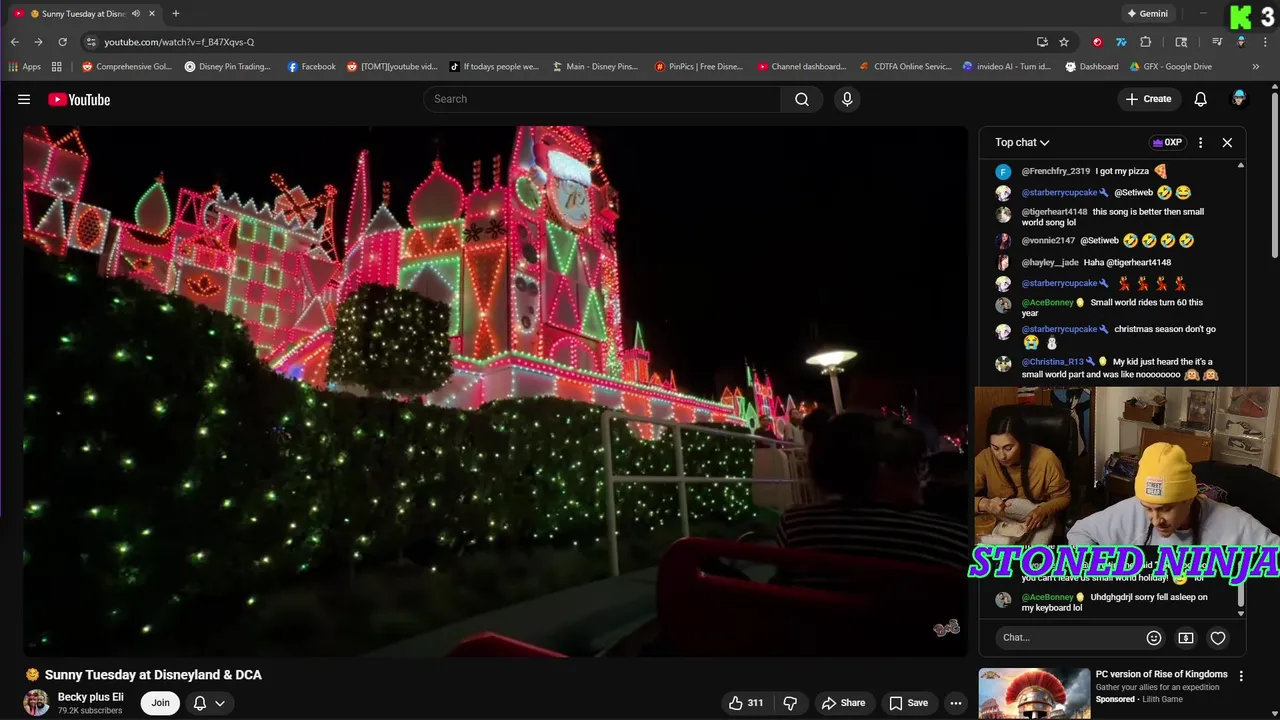1280x720 pixels.
Task: Open YouTube notifications bell in header
Action: point(1200,99)
